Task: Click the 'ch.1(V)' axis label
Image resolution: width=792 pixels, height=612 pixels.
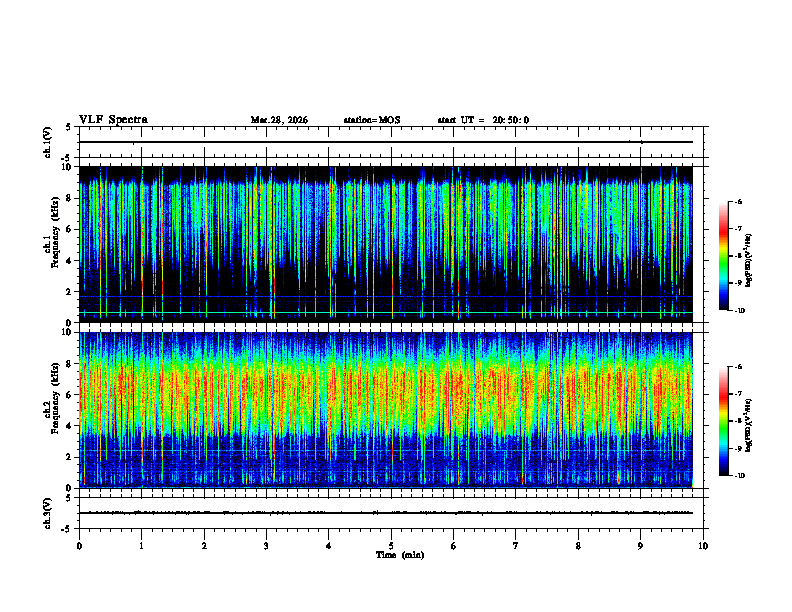Action: click(x=48, y=142)
